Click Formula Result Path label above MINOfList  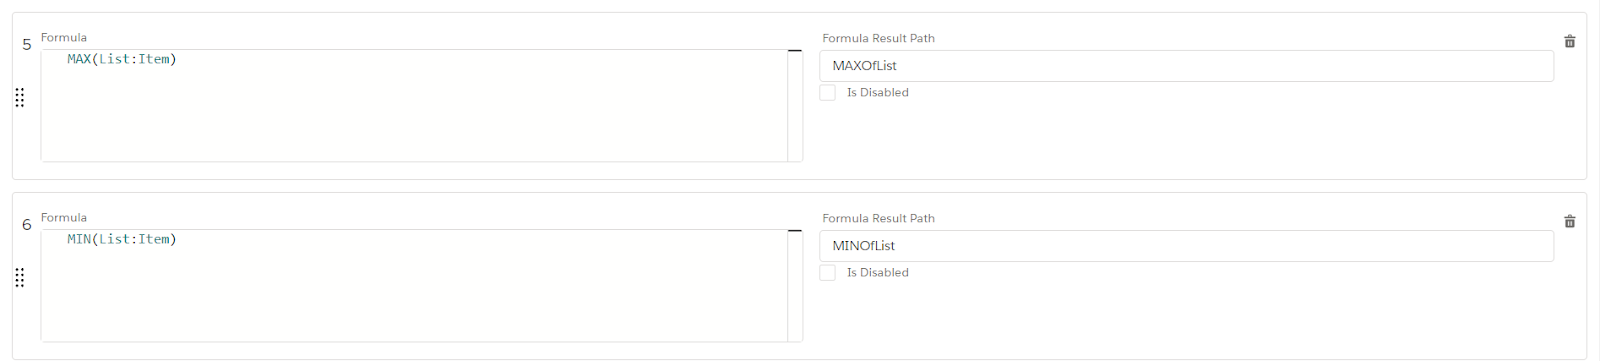[878, 218]
